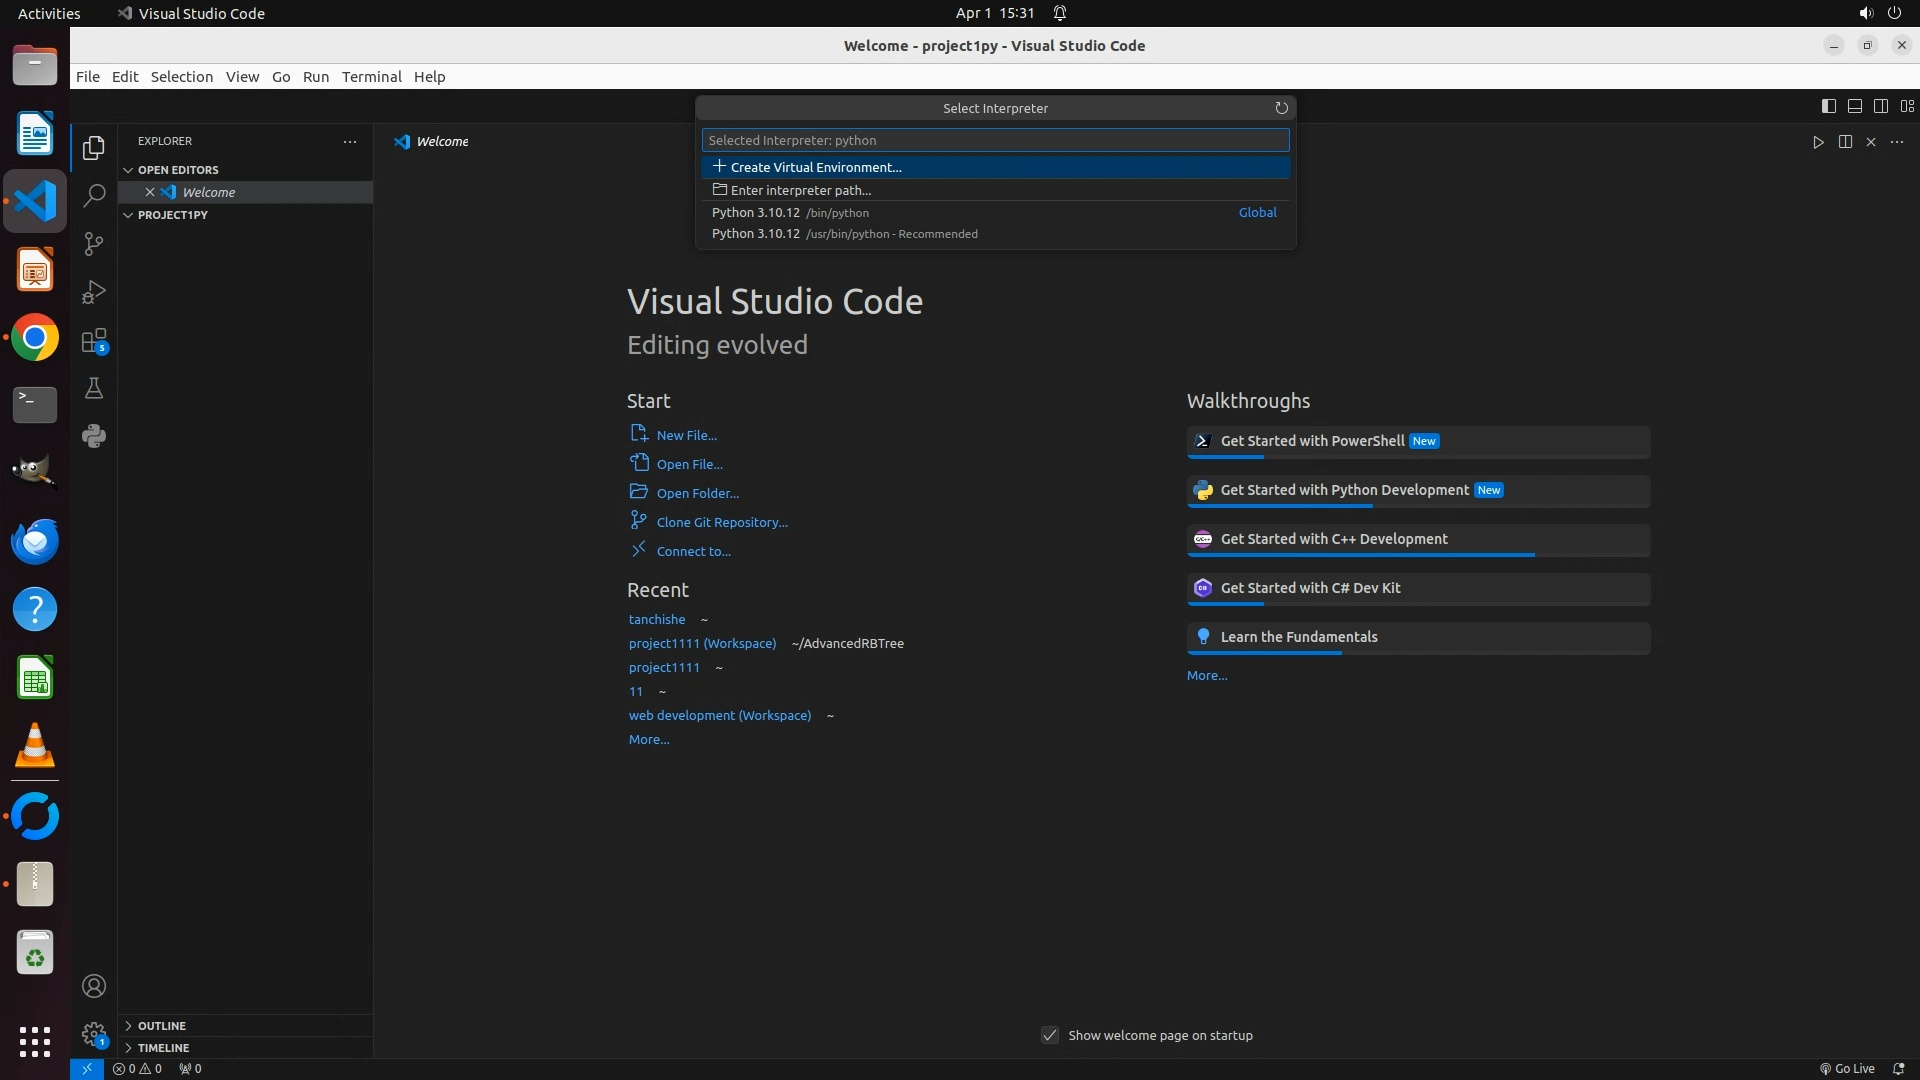Refresh the interpreter list
The height and width of the screenshot is (1080, 1920).
point(1281,108)
